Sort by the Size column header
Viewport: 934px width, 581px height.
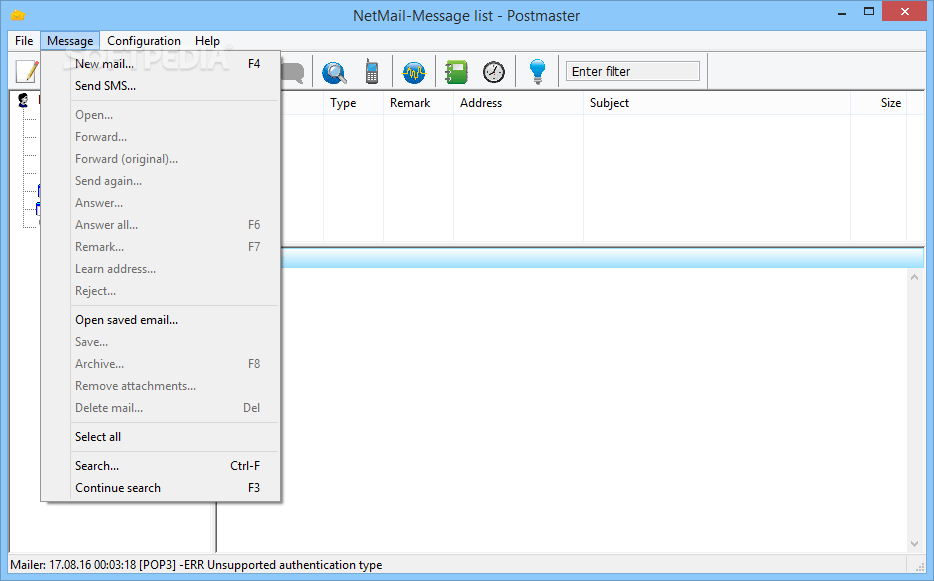[x=879, y=103]
